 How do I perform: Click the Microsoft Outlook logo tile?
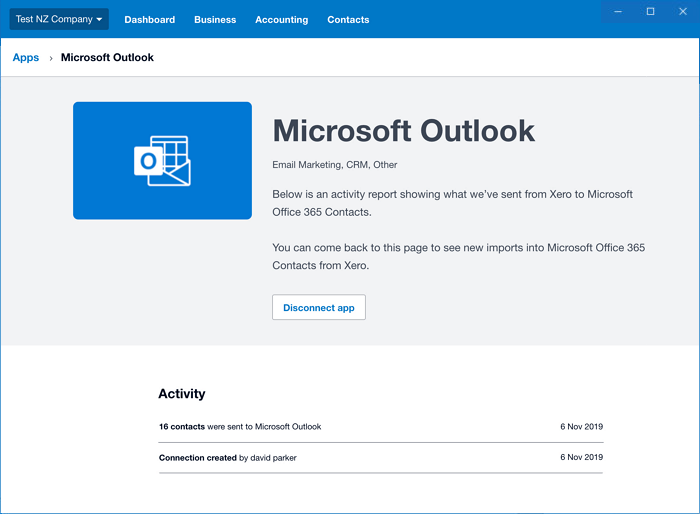click(x=162, y=161)
